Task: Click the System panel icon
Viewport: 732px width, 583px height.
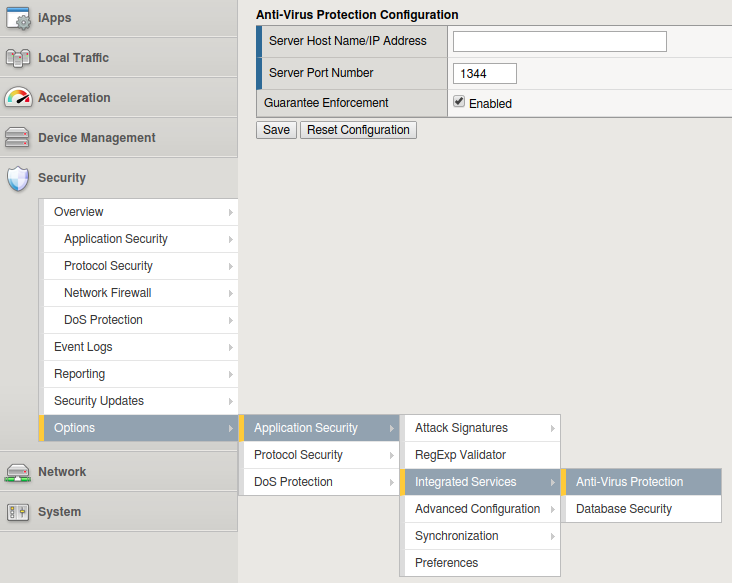Action: [18, 512]
